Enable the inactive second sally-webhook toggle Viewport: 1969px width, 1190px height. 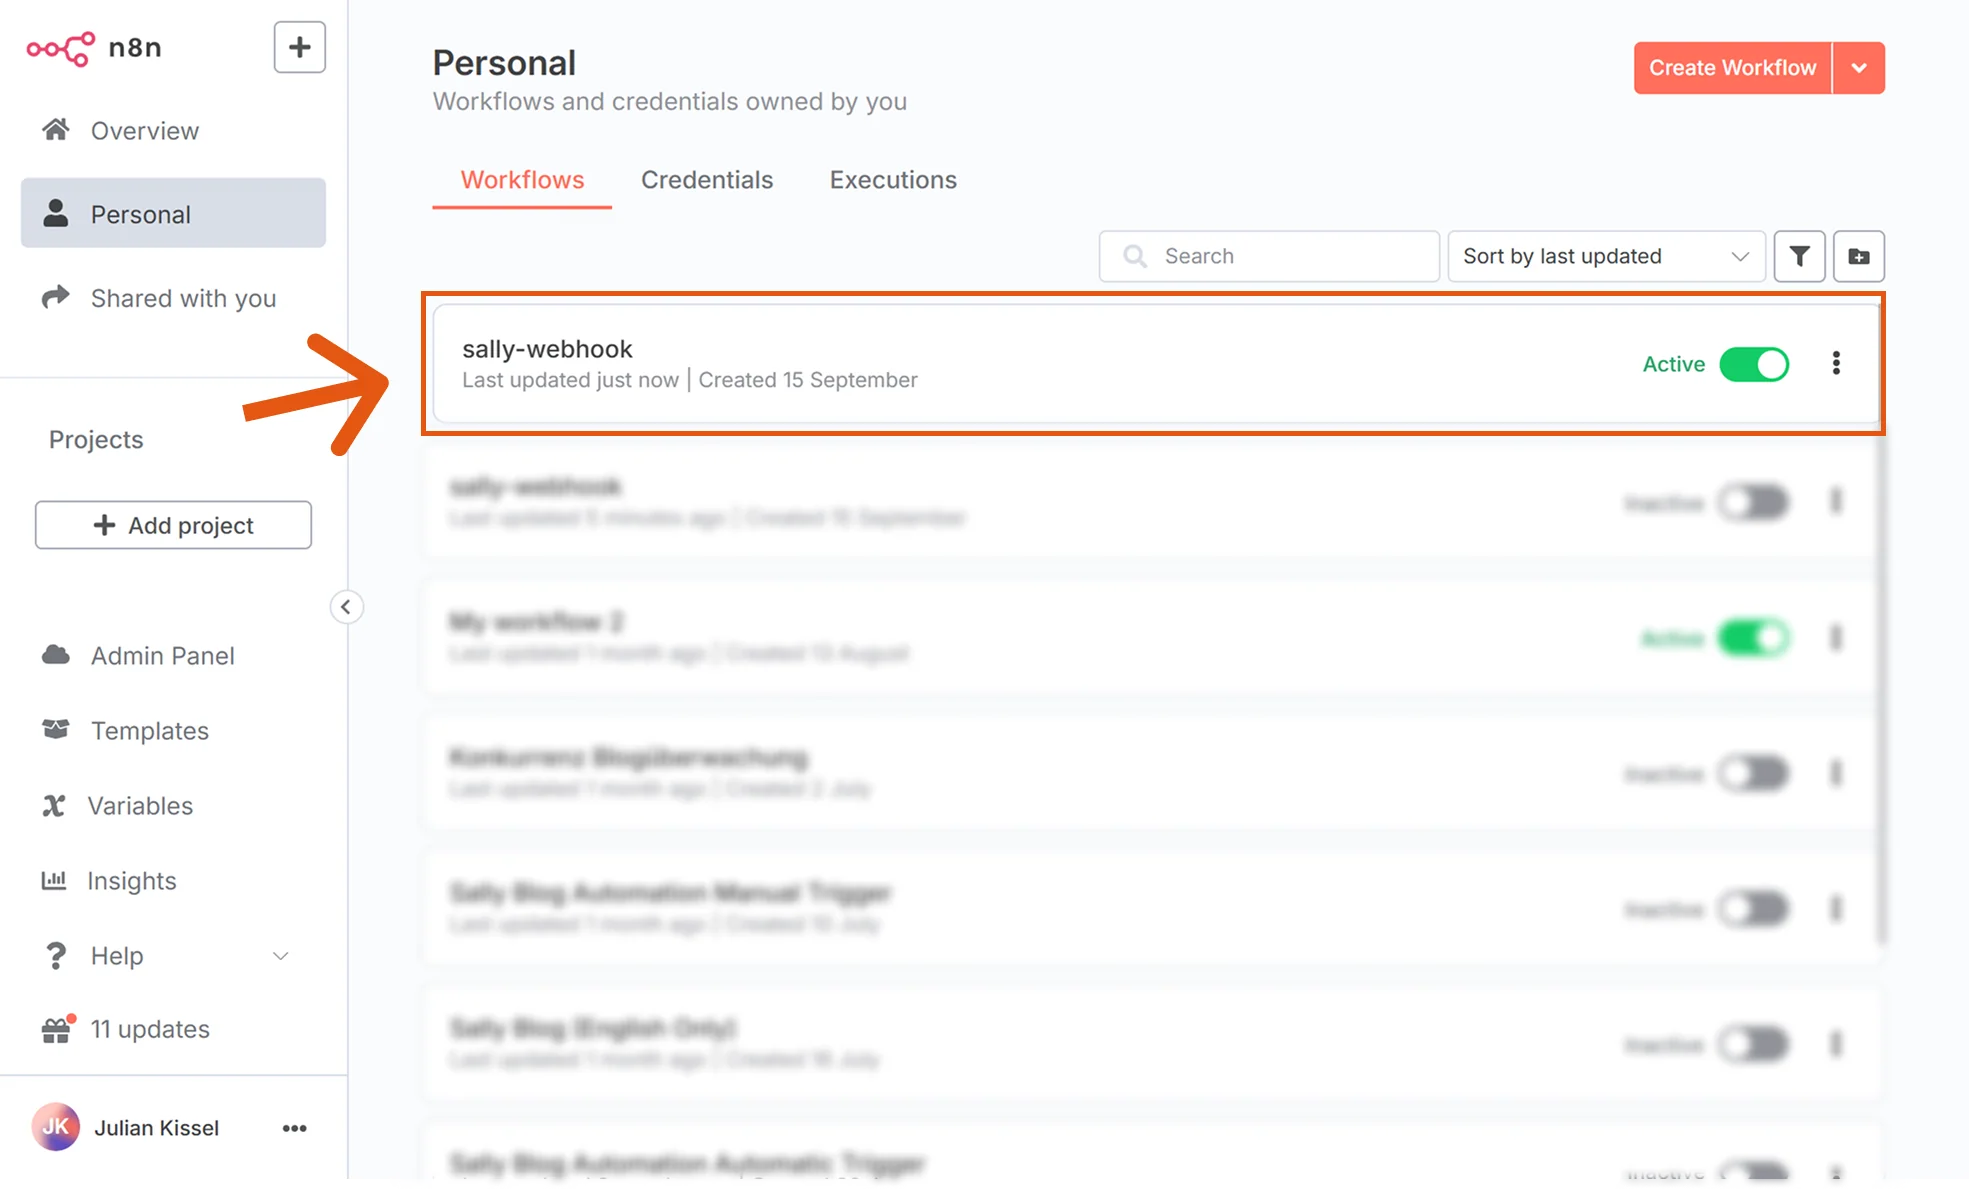[x=1754, y=501]
